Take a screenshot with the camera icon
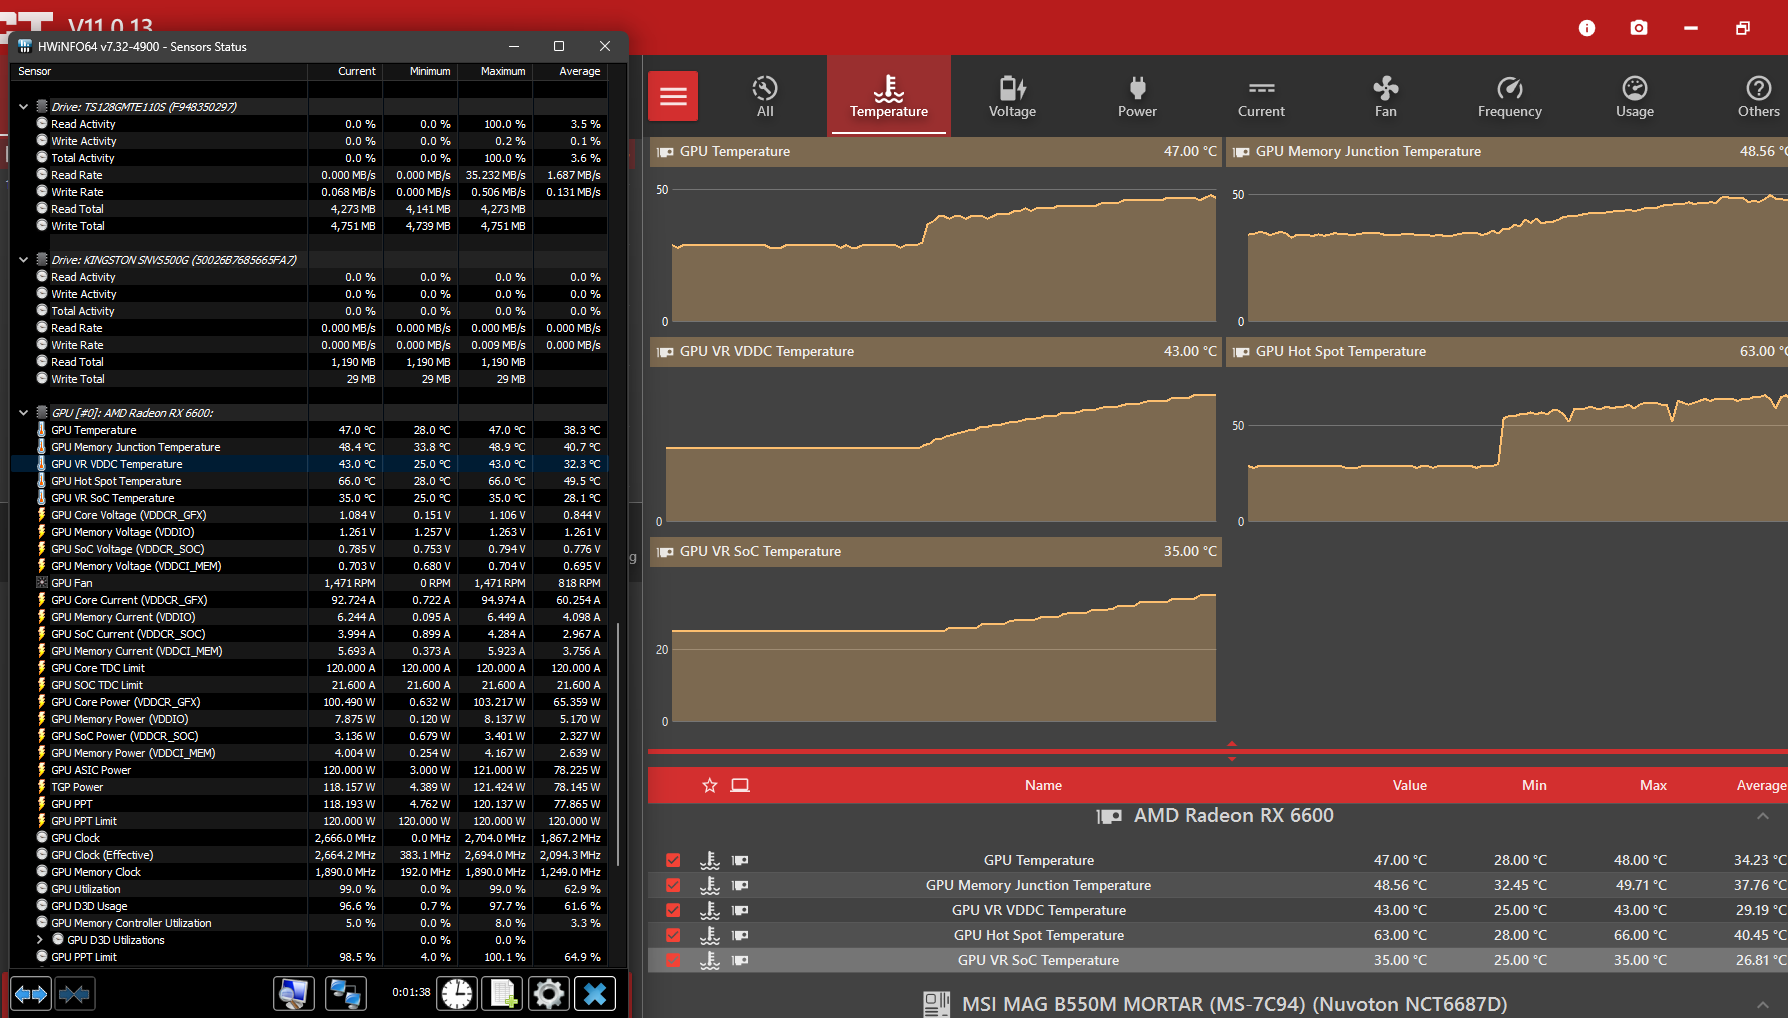The height and width of the screenshot is (1018, 1788). [x=1639, y=28]
